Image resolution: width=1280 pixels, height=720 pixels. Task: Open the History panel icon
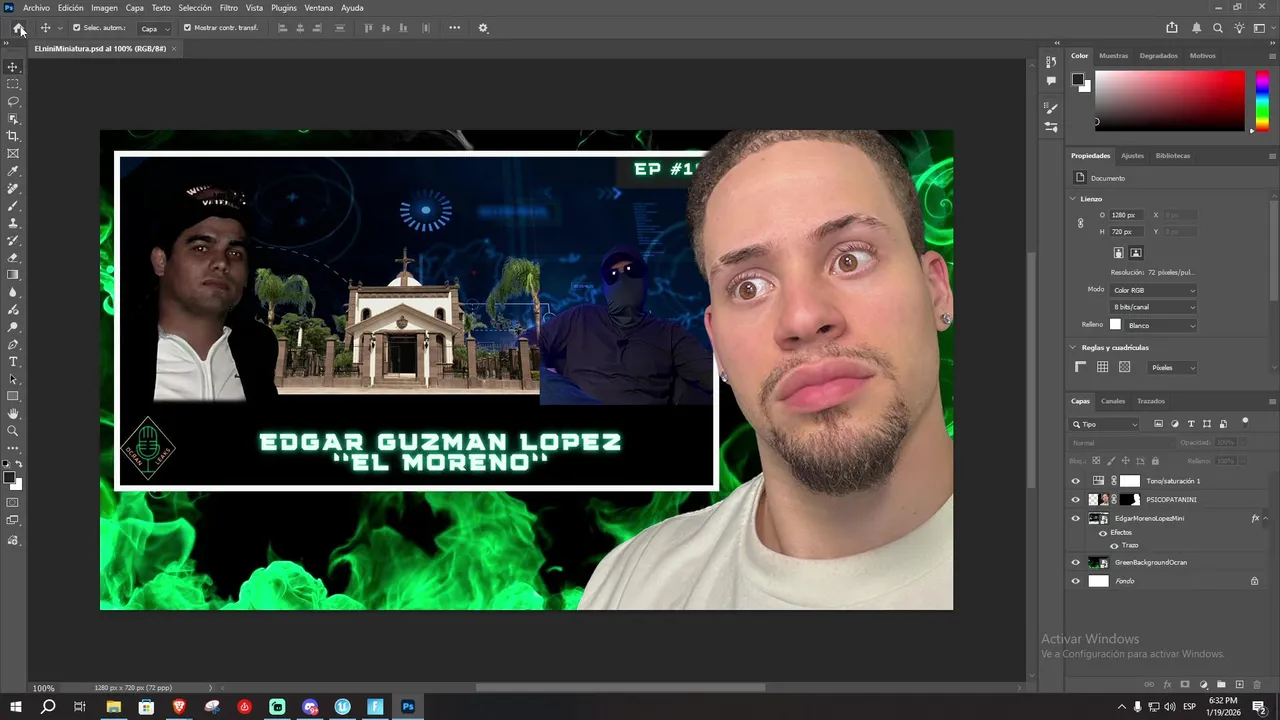1051,63
